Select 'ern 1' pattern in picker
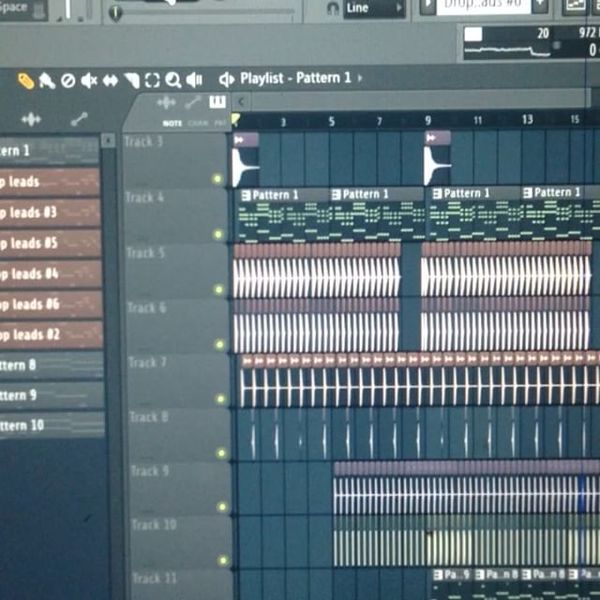Screen dimensions: 600x600 pos(49,151)
